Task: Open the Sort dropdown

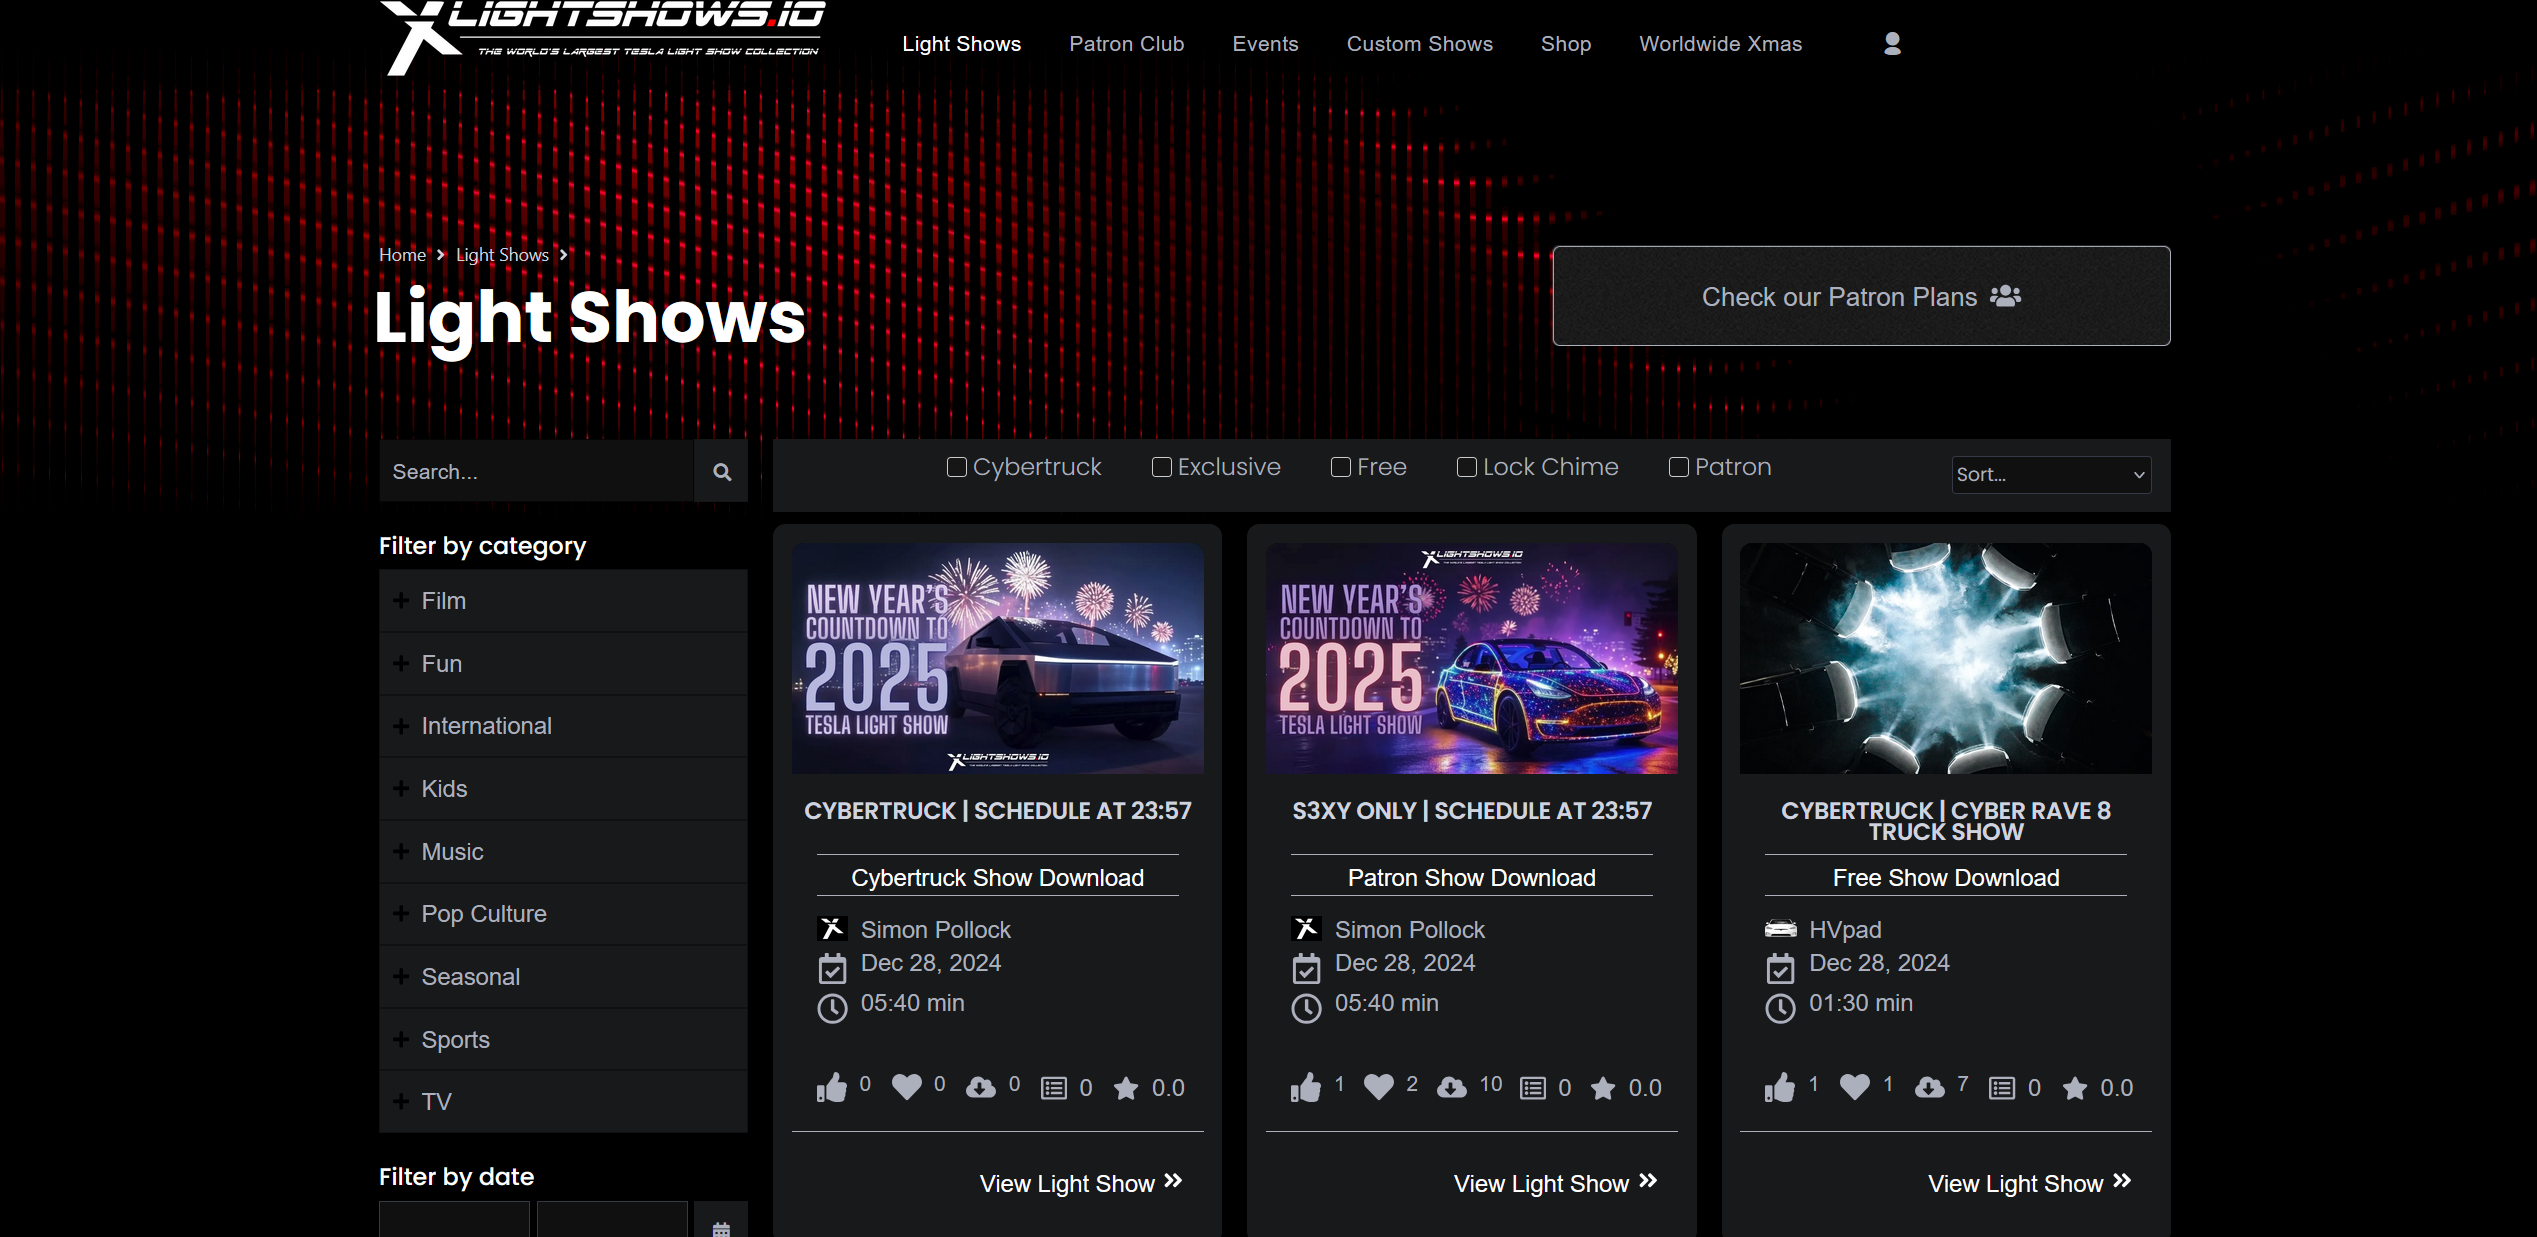Action: 2050,475
